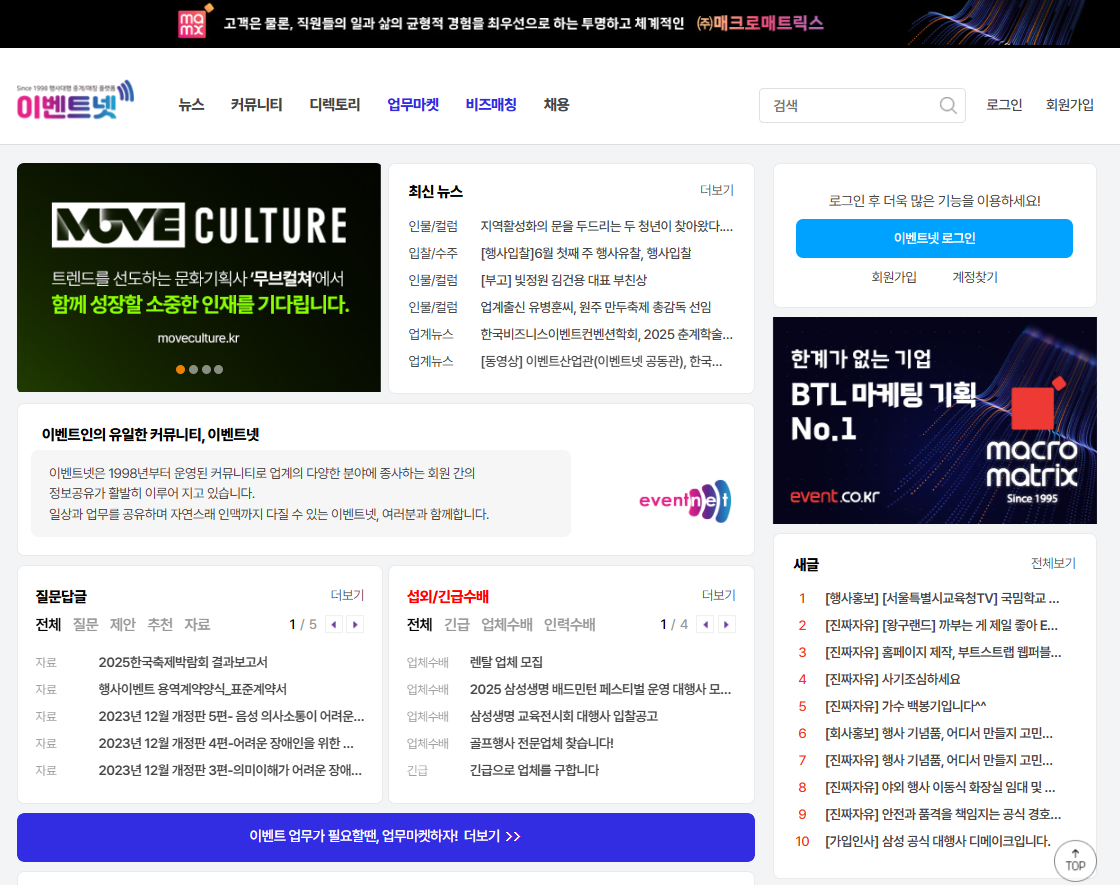Click 로그인 link in header
Viewport: 1120px width, 885px height.
[x=1004, y=105]
